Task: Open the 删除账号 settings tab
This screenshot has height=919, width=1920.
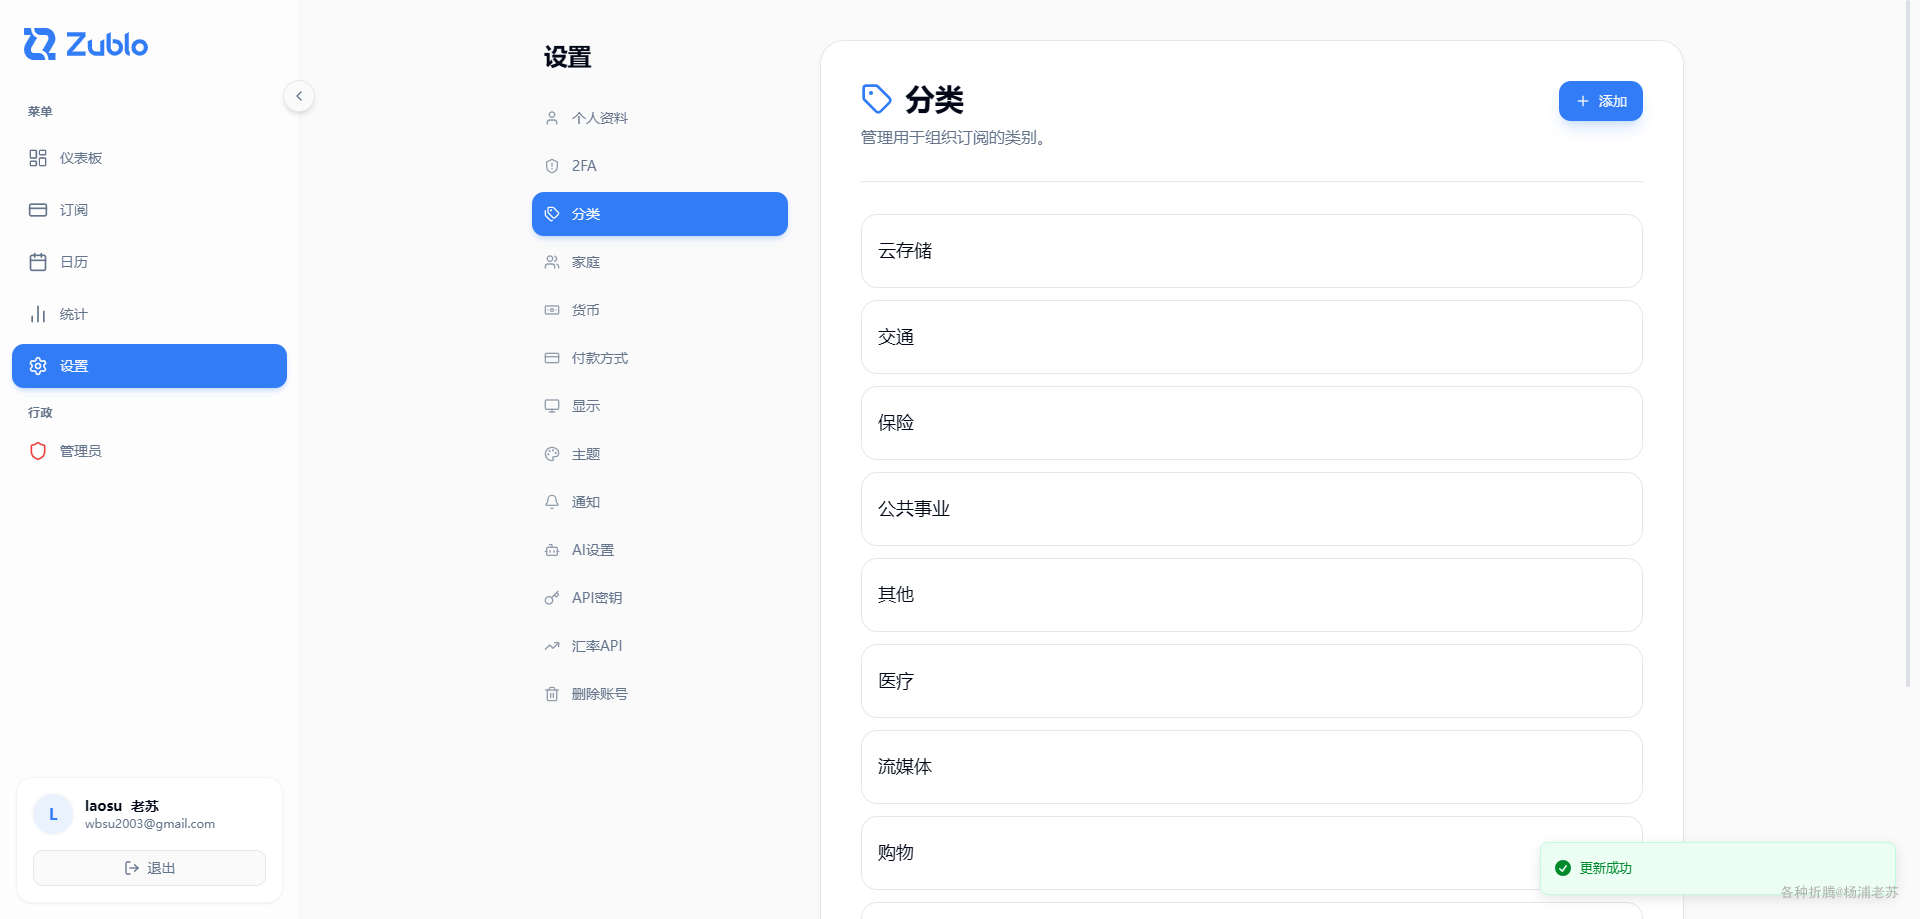Action: 660,694
